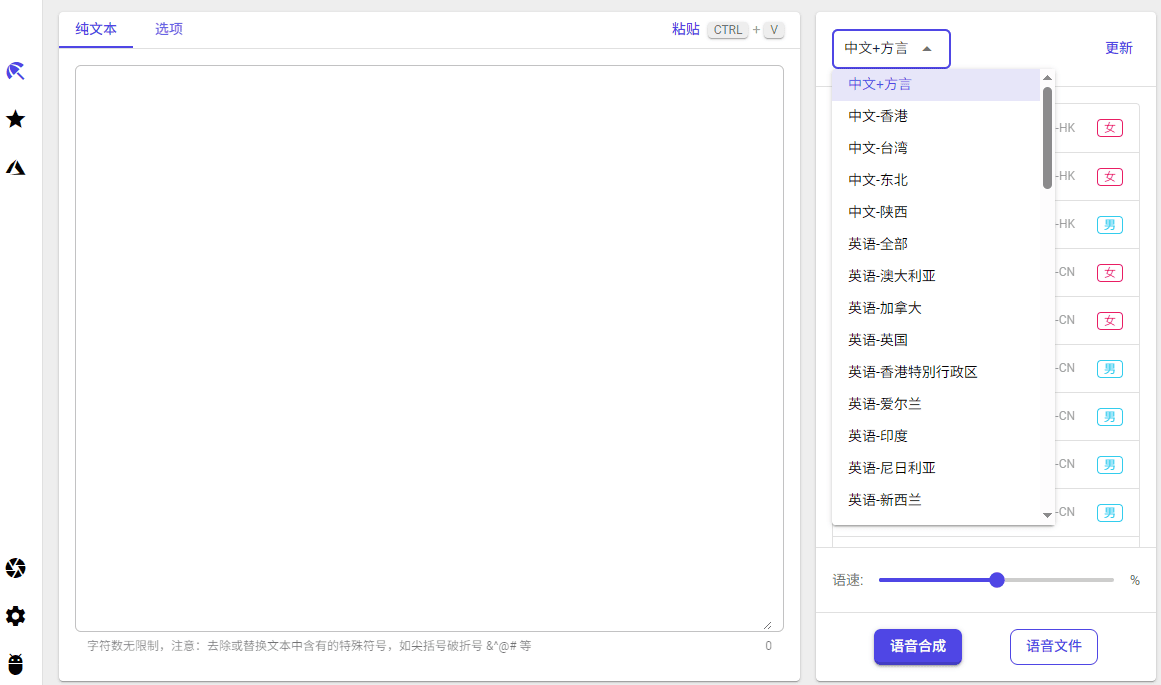Open settings via the gear icon
Viewport: 1161px width, 685px height.
[16, 616]
